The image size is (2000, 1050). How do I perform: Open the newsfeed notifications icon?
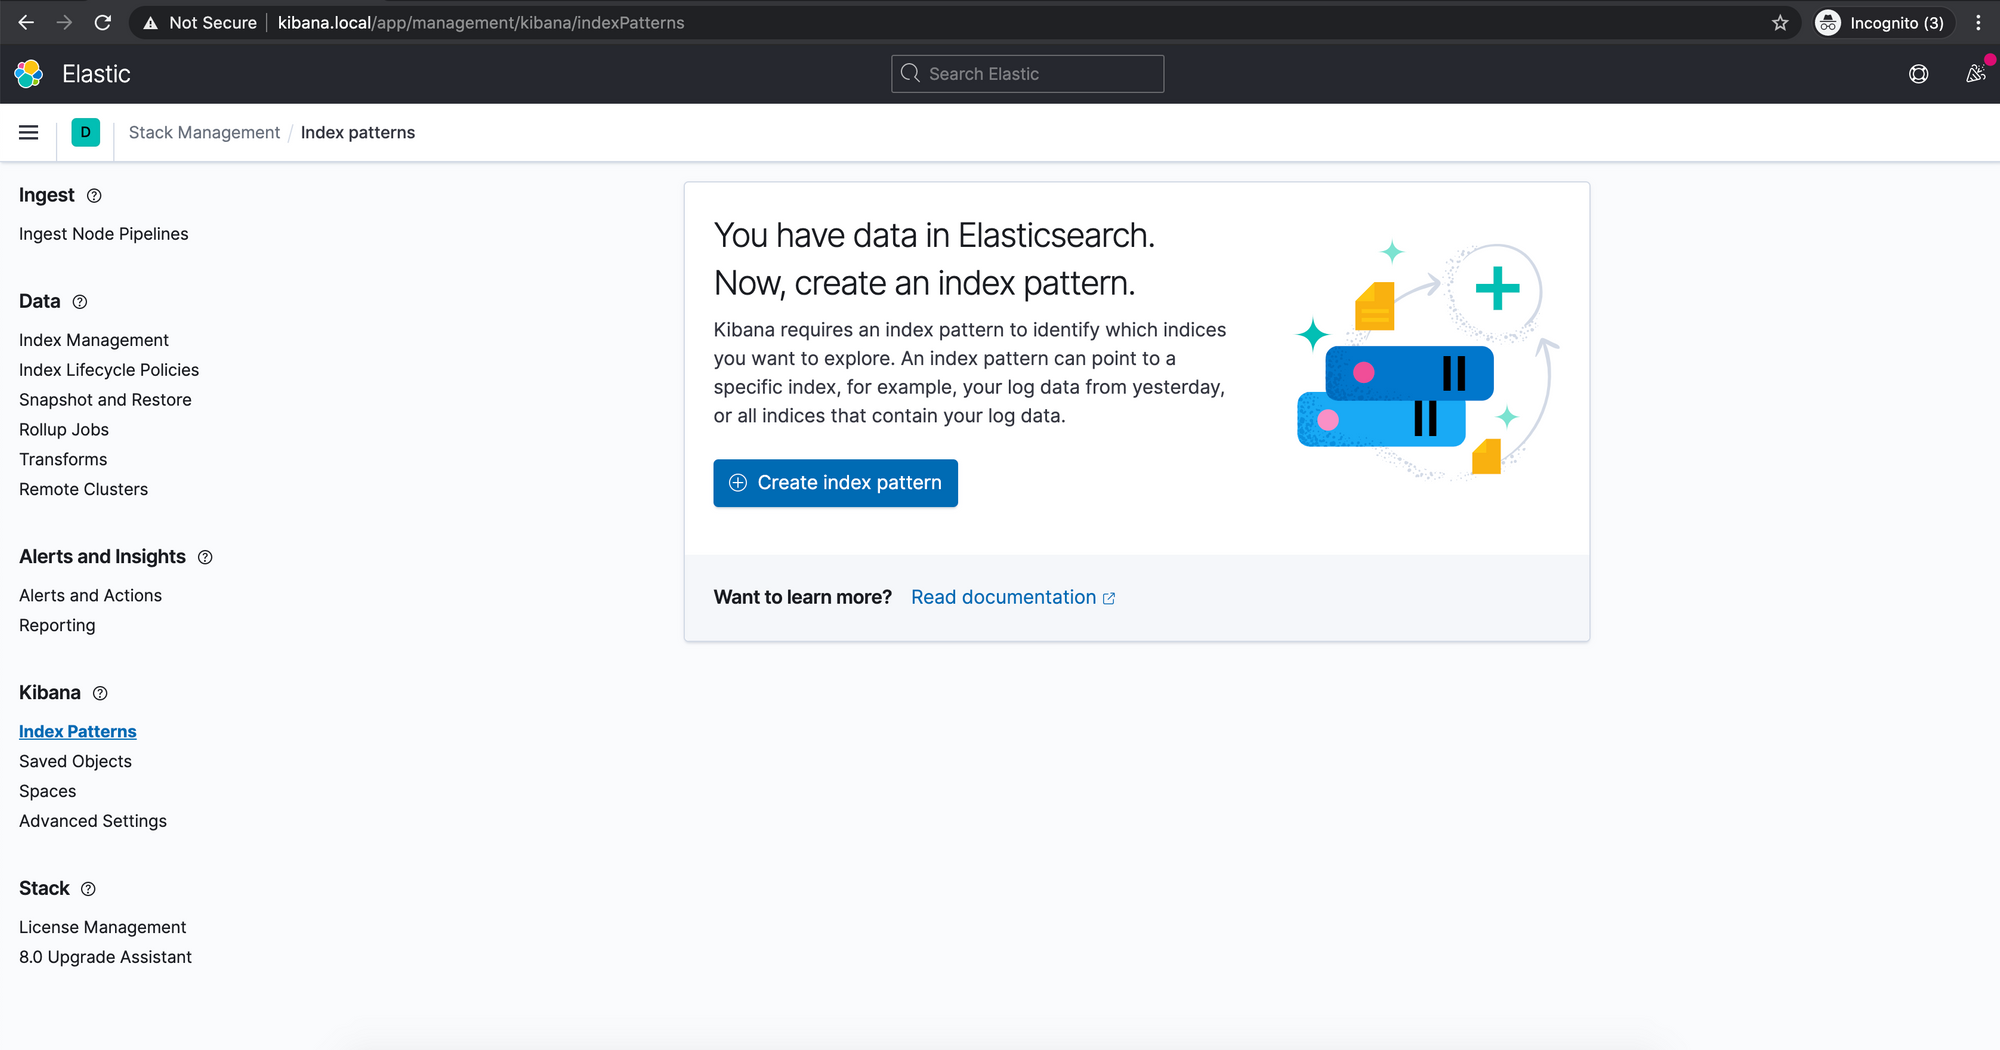(x=1976, y=74)
